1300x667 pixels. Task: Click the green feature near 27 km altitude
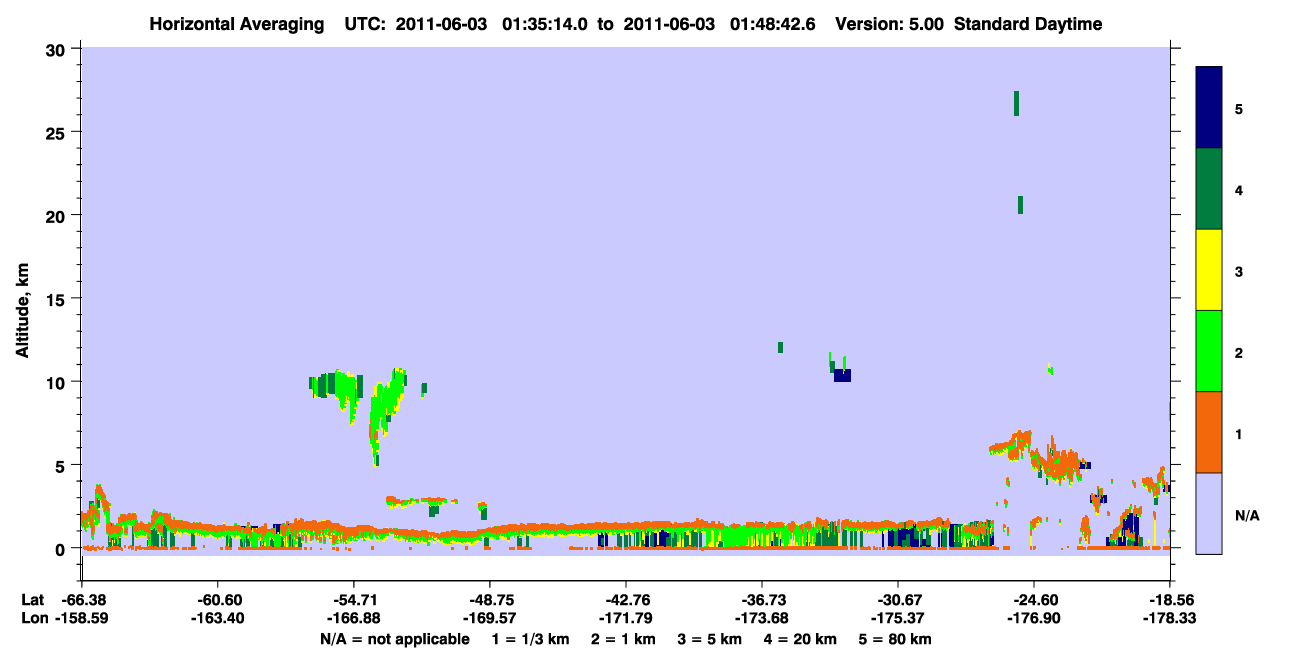tap(1016, 103)
